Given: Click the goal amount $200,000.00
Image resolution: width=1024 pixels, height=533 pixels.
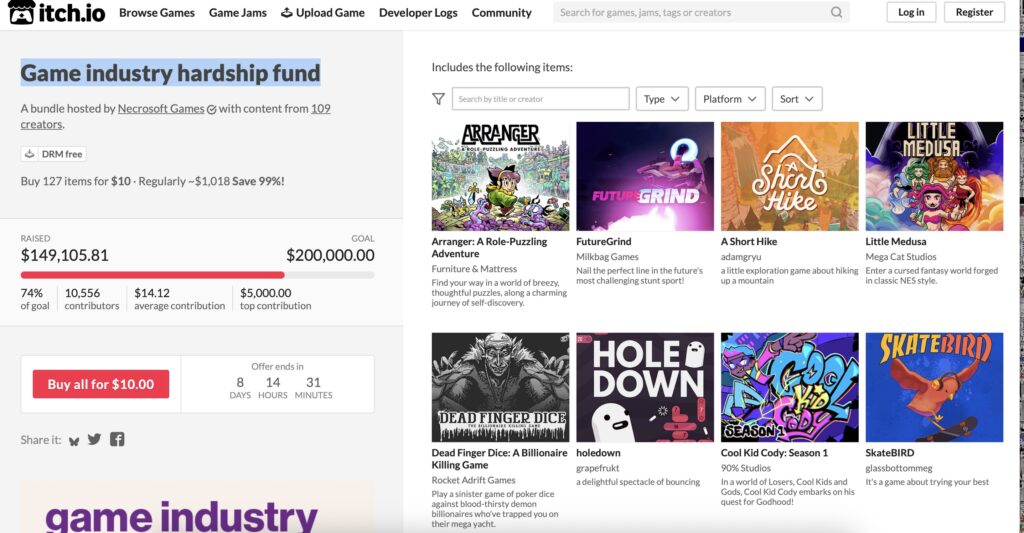Looking at the screenshot, I should 330,255.
